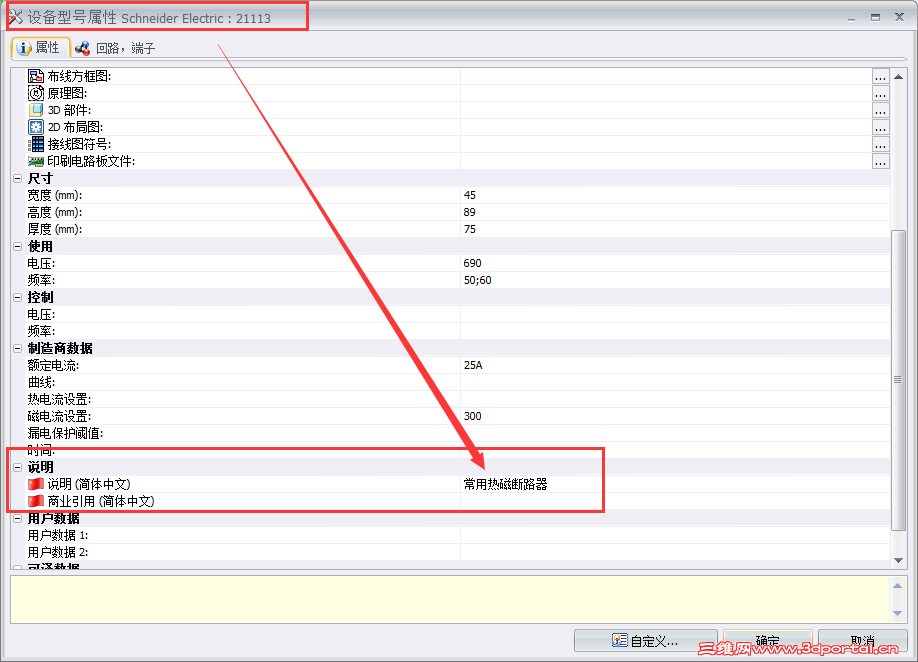Image resolution: width=918 pixels, height=662 pixels.
Task: Click the 自定义 button
Action: pos(646,641)
